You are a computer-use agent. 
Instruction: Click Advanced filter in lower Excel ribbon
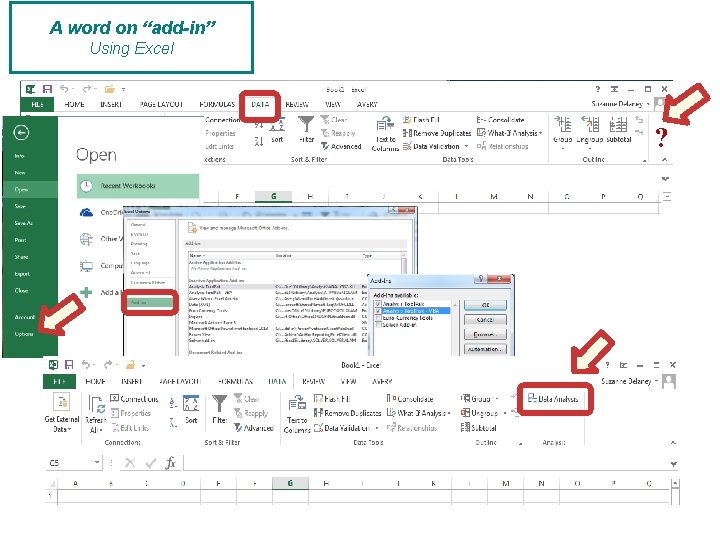pyautogui.click(x=254, y=428)
